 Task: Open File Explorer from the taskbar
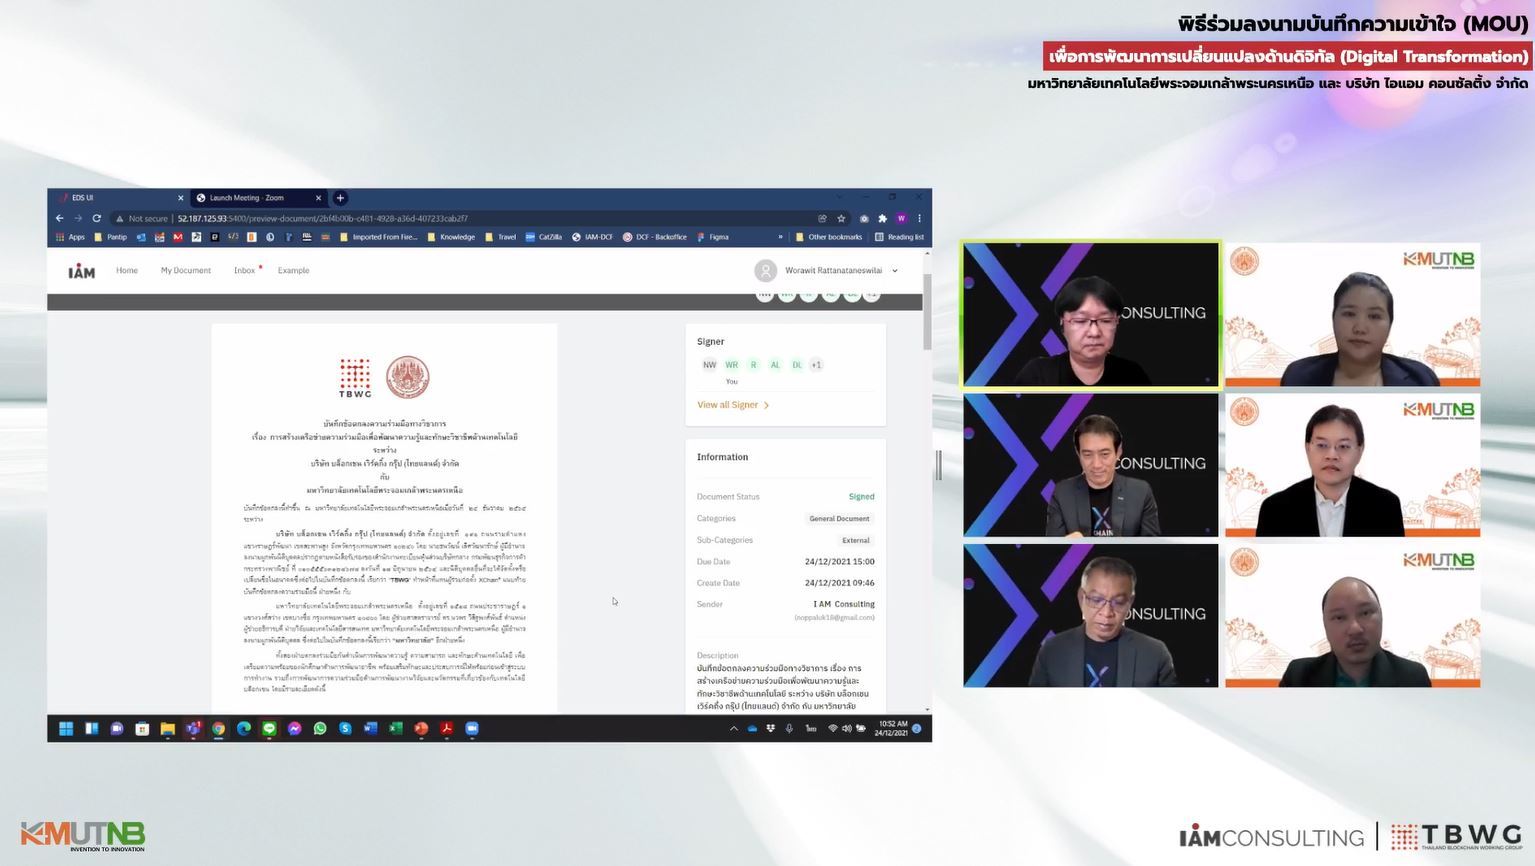[168, 729]
